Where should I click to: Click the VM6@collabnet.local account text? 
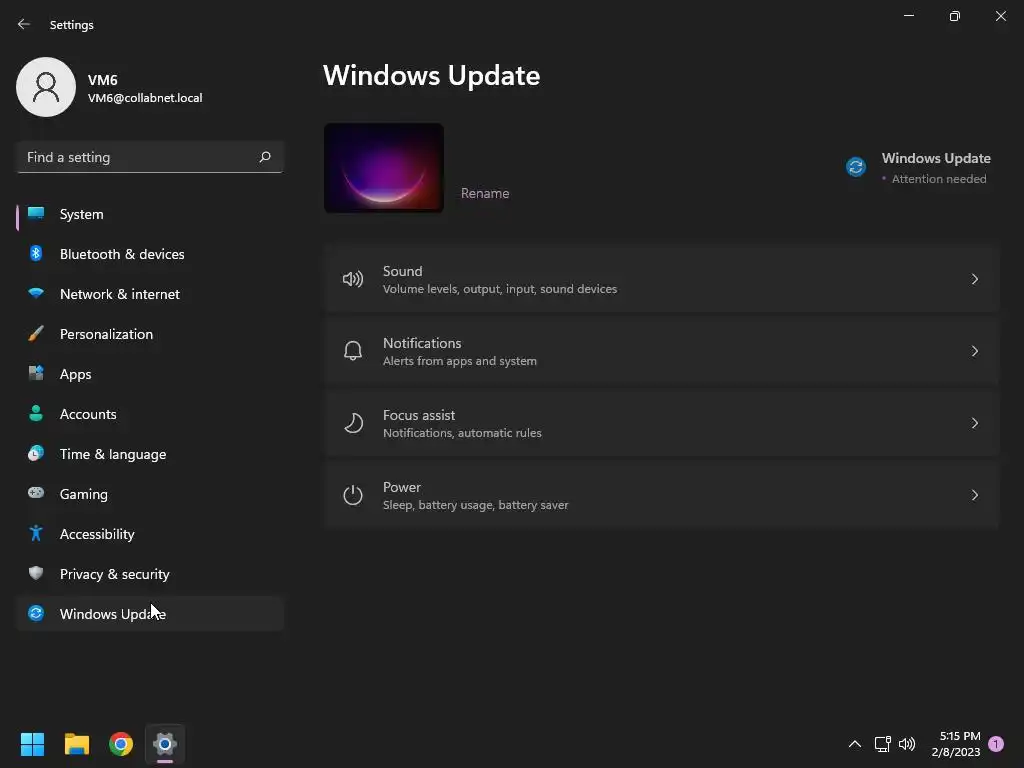point(145,98)
